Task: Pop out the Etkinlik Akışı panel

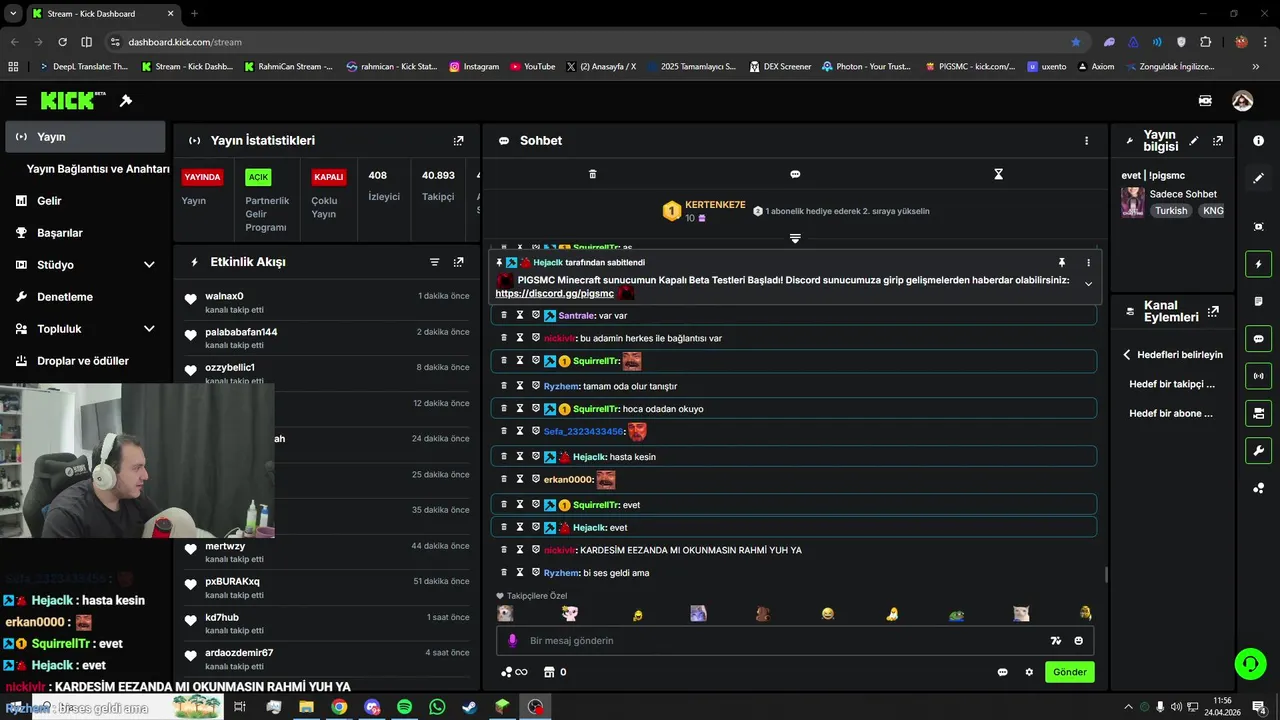Action: [x=458, y=262]
